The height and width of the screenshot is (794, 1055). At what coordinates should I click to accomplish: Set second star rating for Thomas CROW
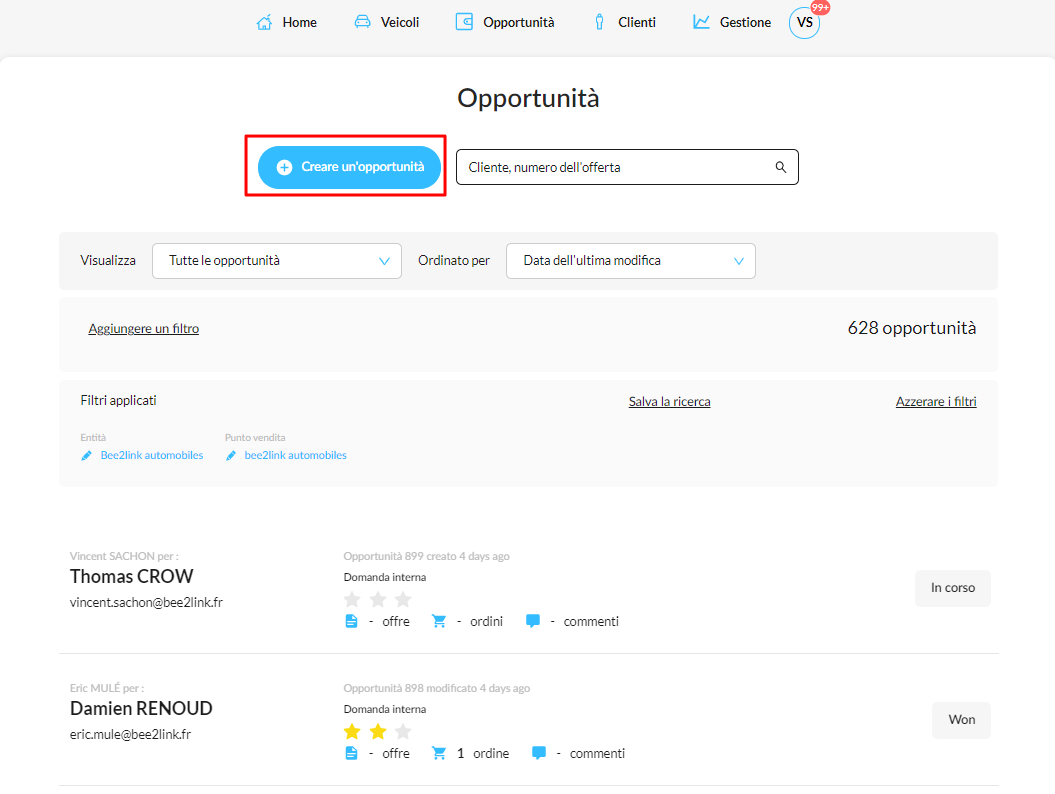click(378, 599)
